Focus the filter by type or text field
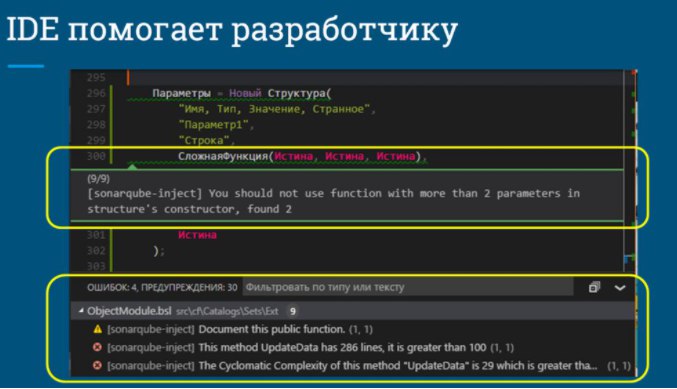Screen dimensions: 677x389 pos(408,287)
